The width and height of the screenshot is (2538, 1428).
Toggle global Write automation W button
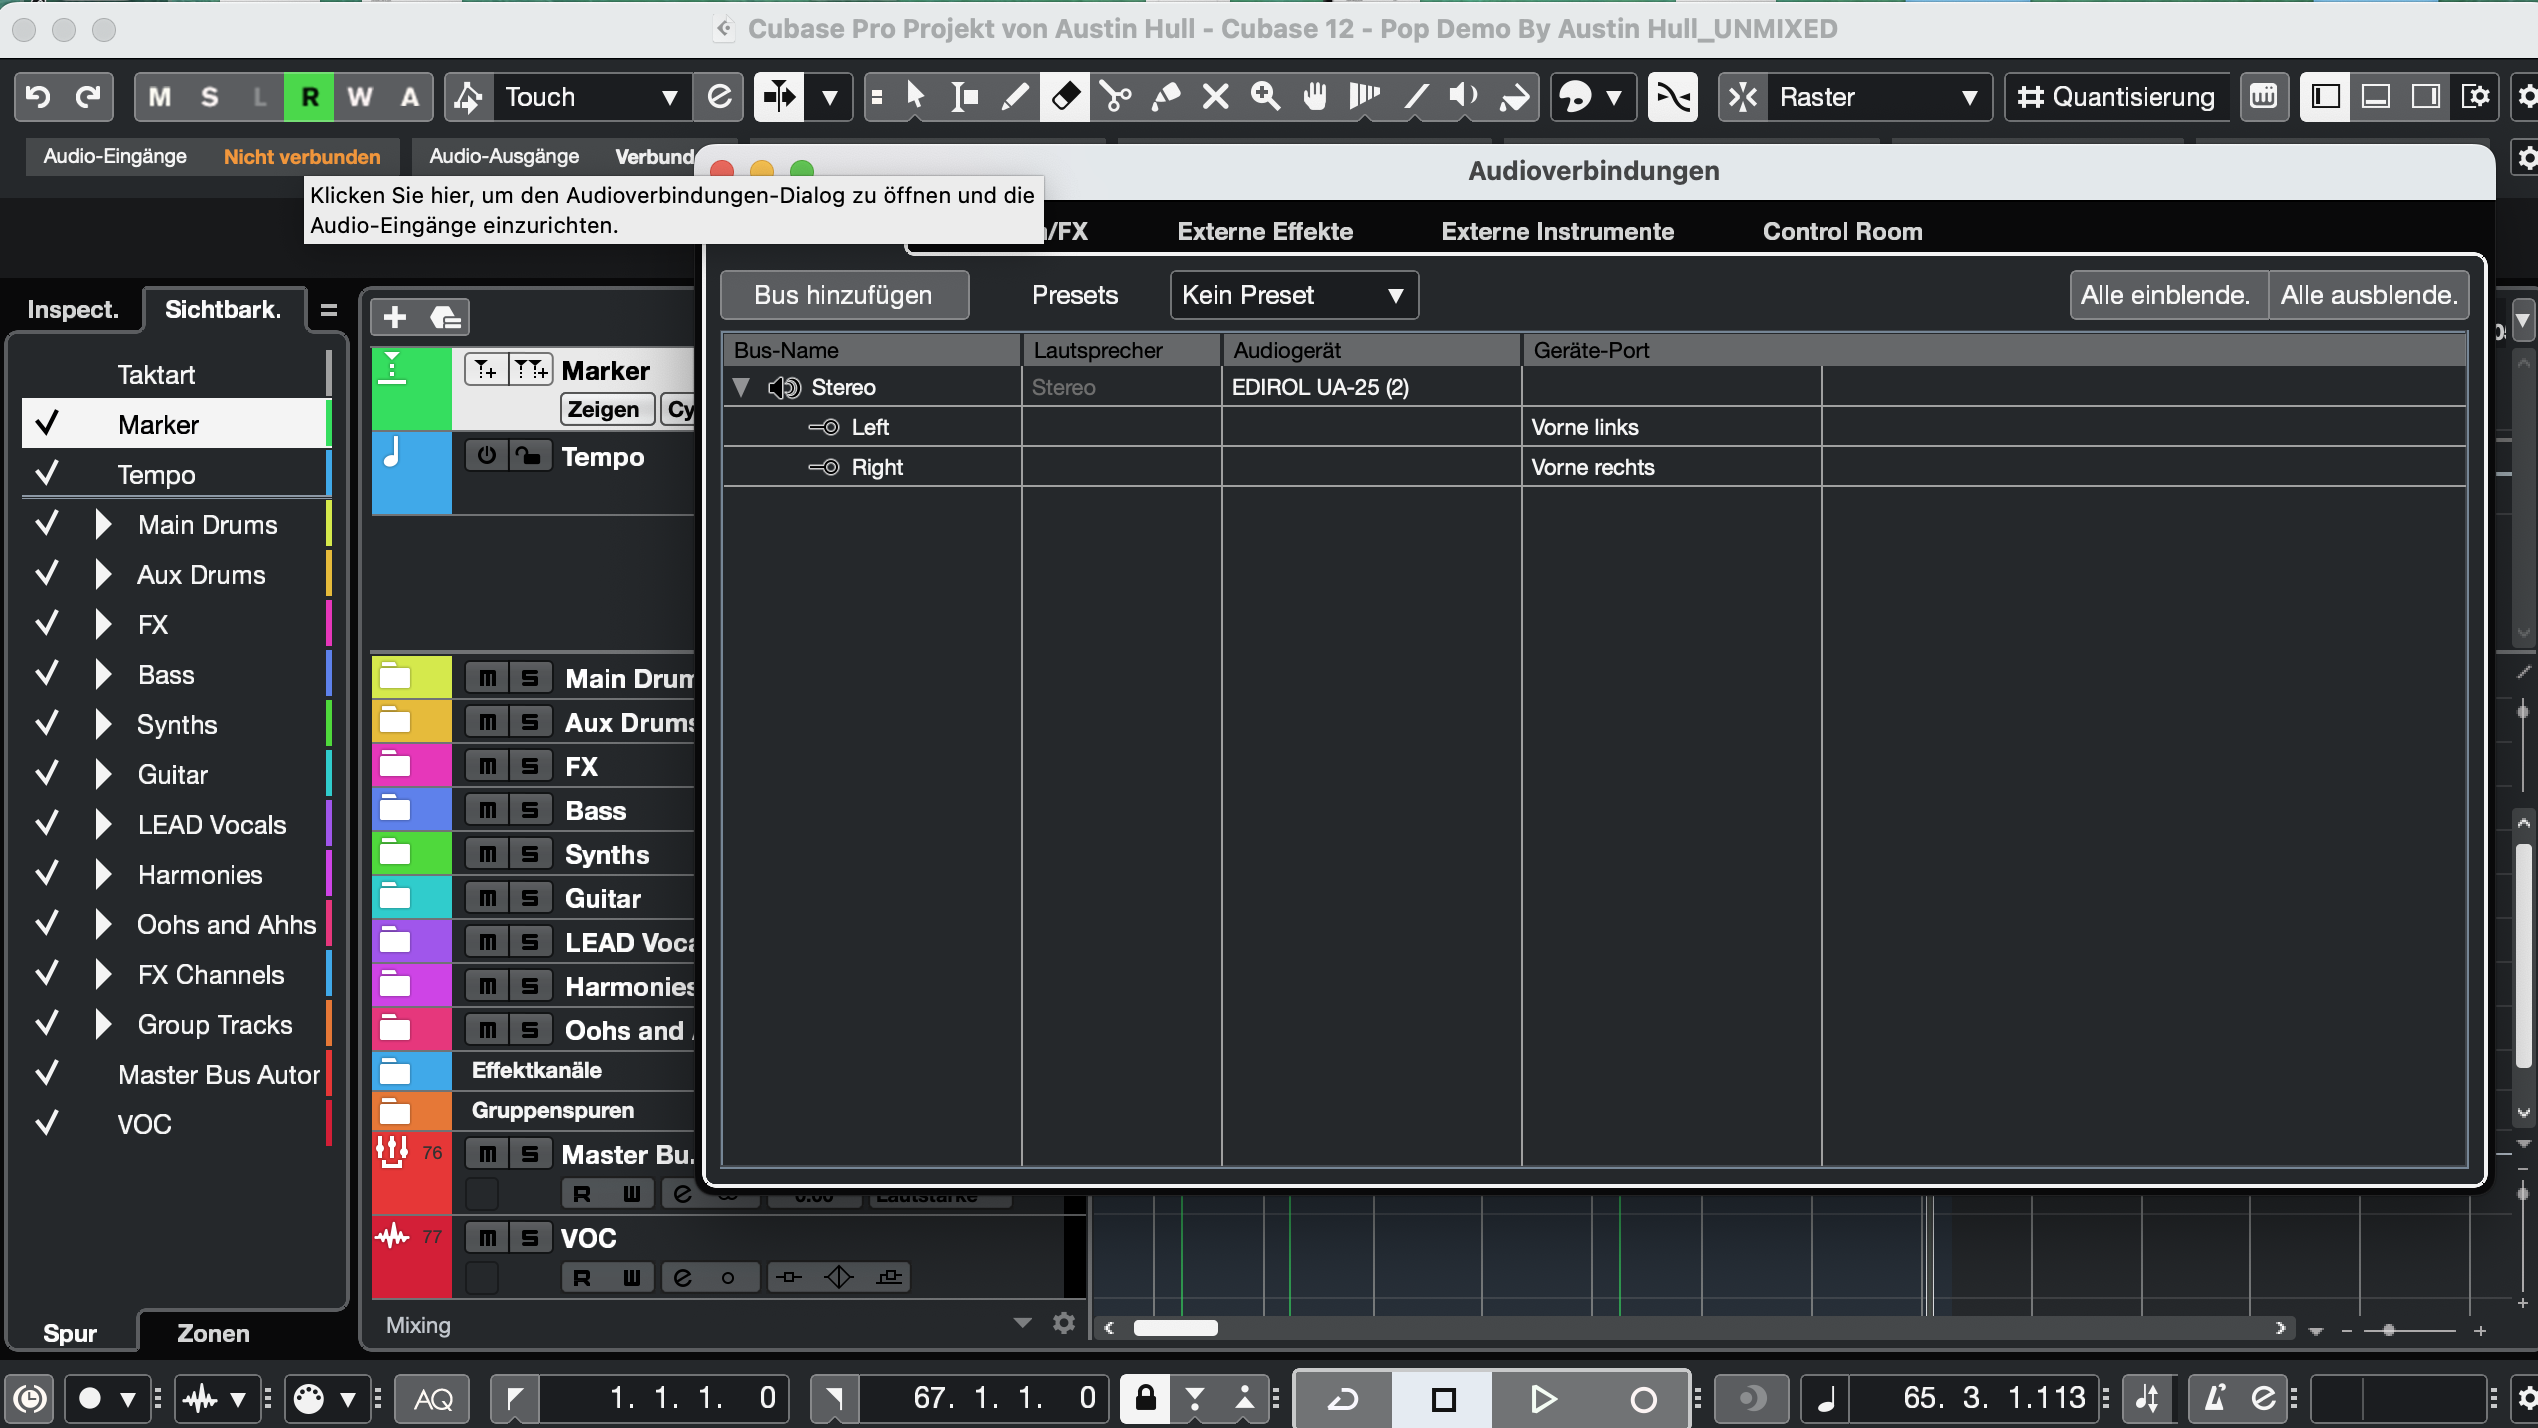pos(359,97)
